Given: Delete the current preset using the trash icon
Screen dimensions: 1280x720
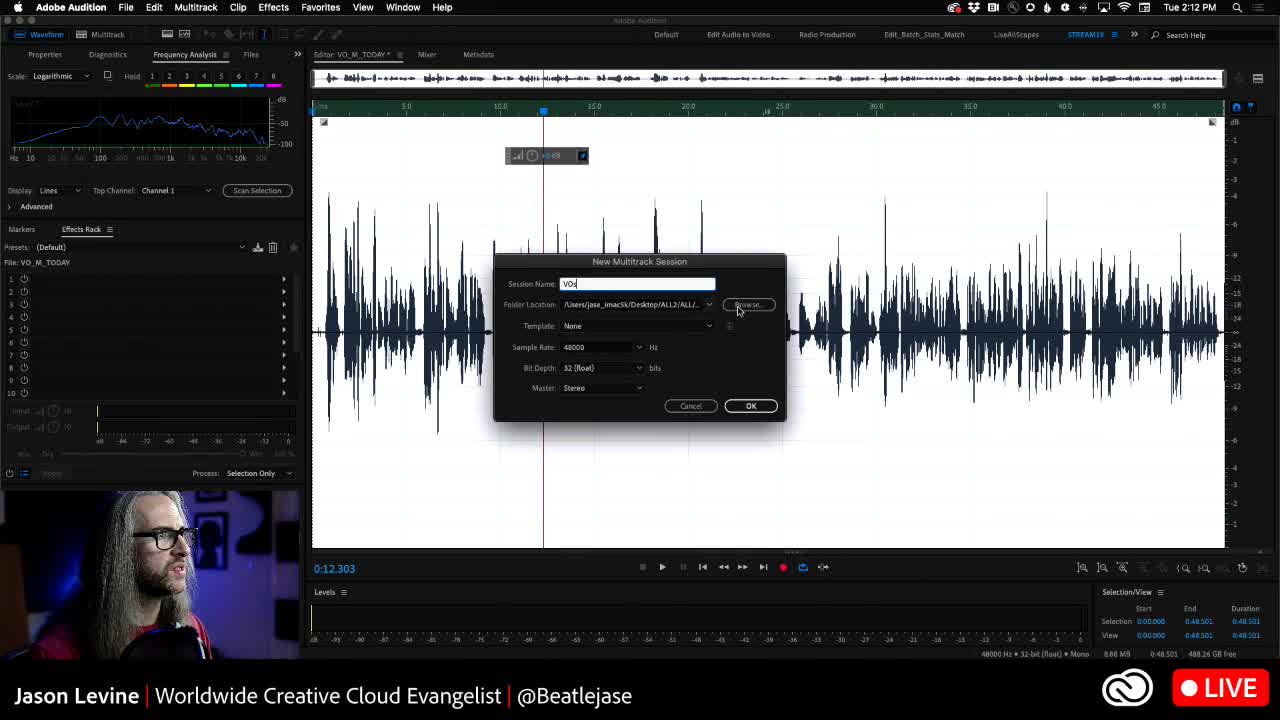Looking at the screenshot, I should (x=273, y=247).
